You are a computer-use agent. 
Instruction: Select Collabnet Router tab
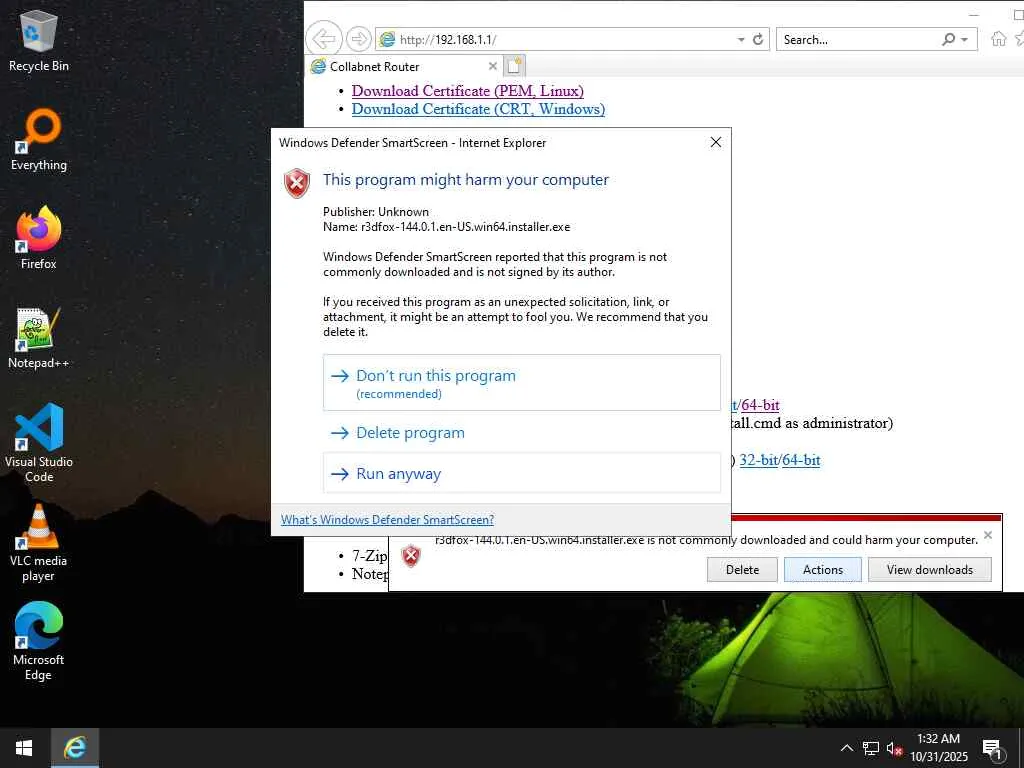(404, 66)
